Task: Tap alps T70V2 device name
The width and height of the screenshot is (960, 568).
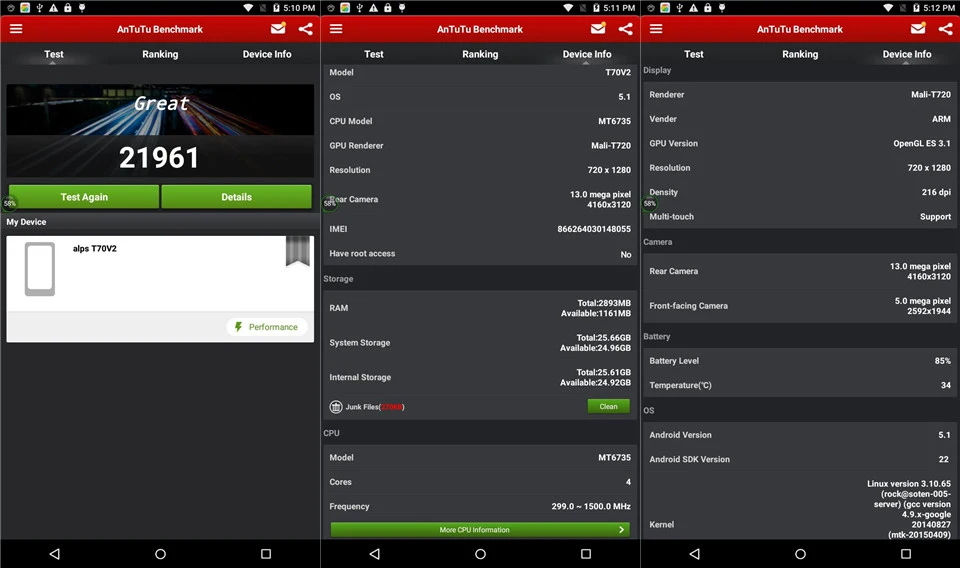Action: point(94,248)
